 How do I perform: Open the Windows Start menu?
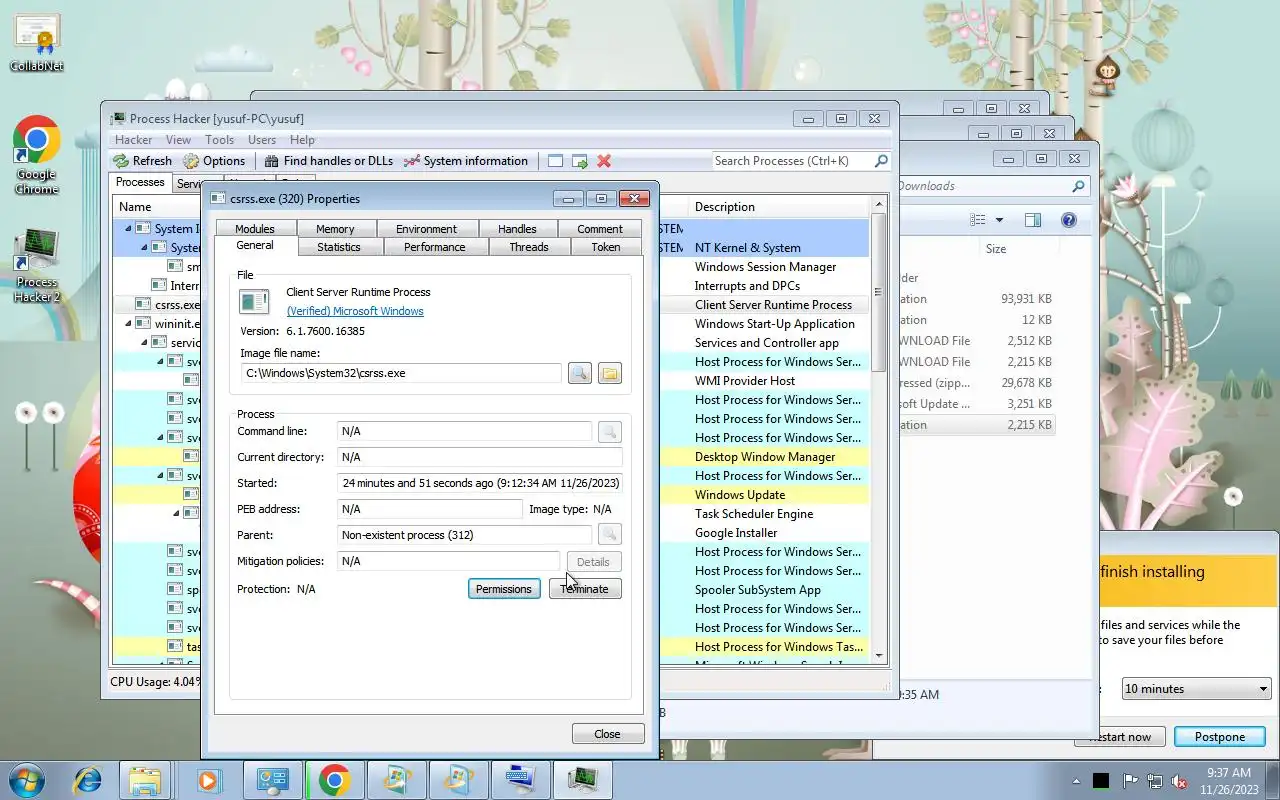pyautogui.click(x=26, y=779)
